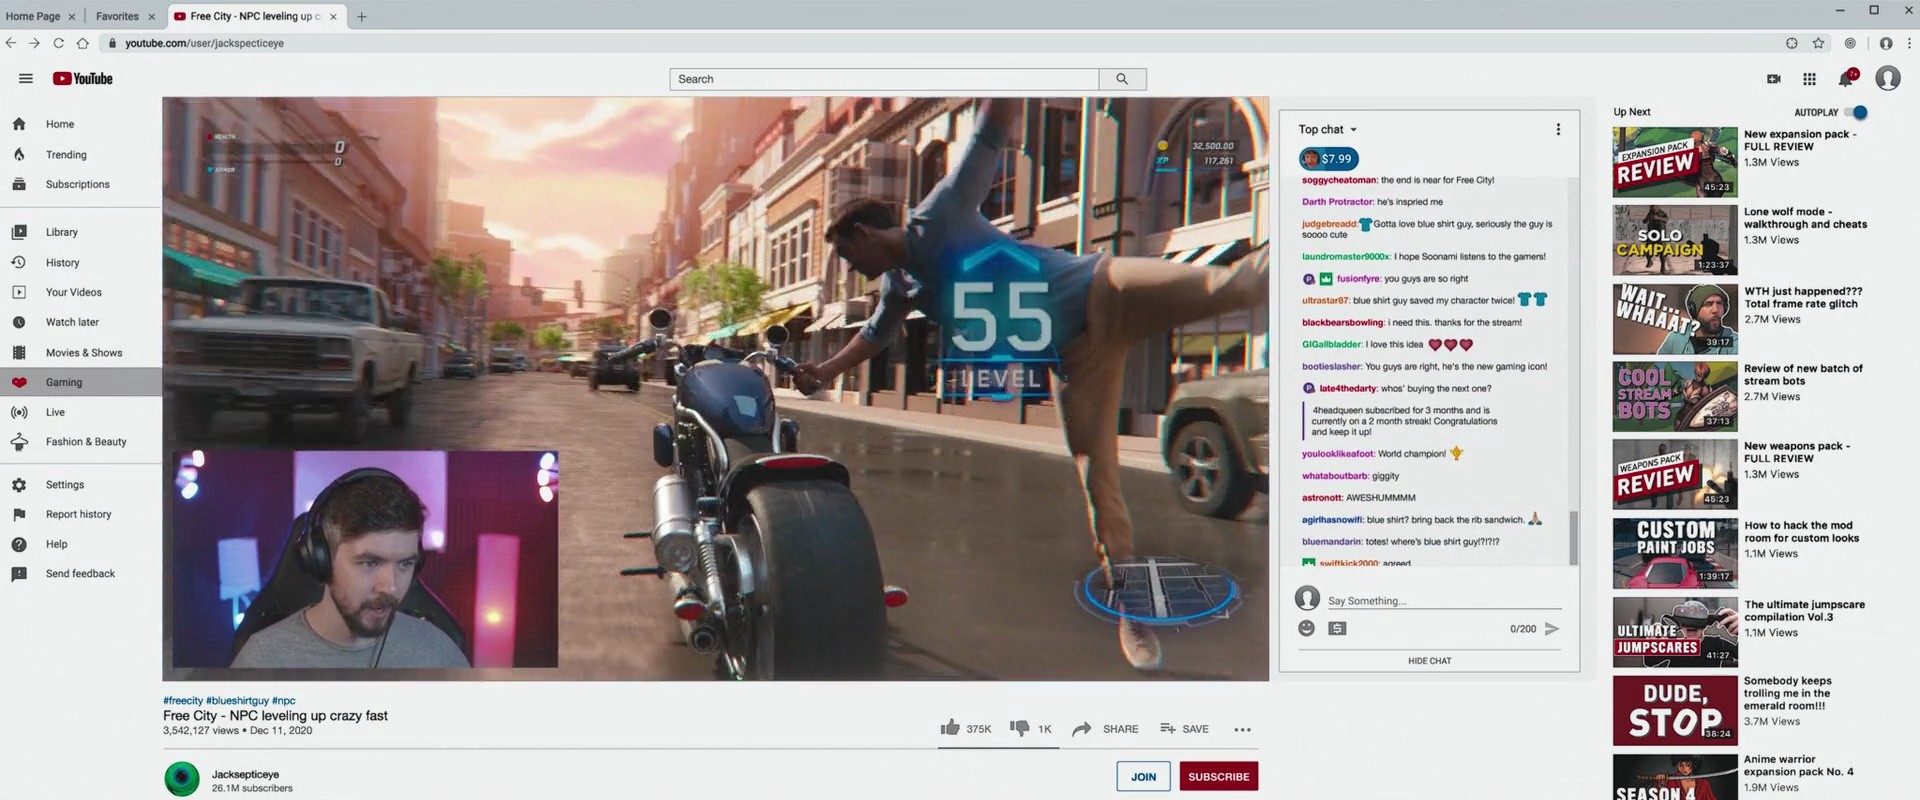The height and width of the screenshot is (800, 1920).
Task: Click the $7.99 Super Chat chip
Action: click(x=1328, y=158)
